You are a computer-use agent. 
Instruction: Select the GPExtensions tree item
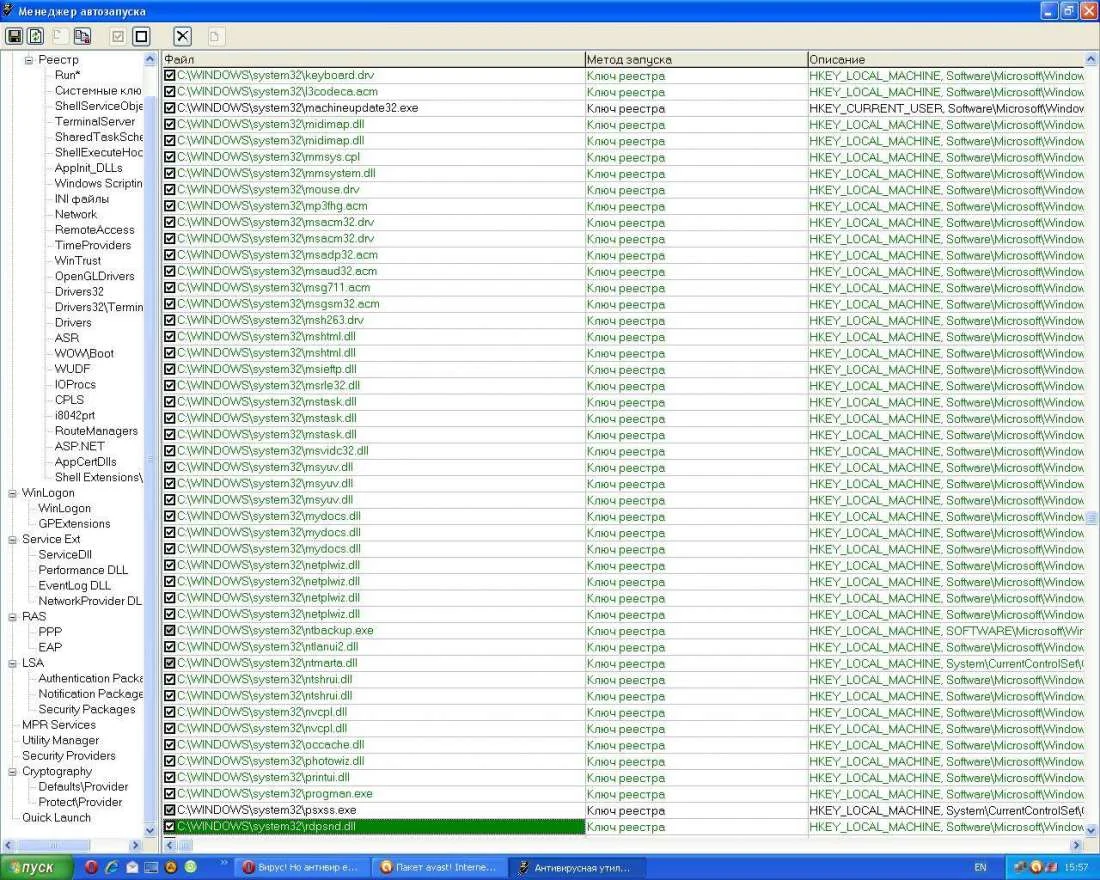tap(74, 524)
